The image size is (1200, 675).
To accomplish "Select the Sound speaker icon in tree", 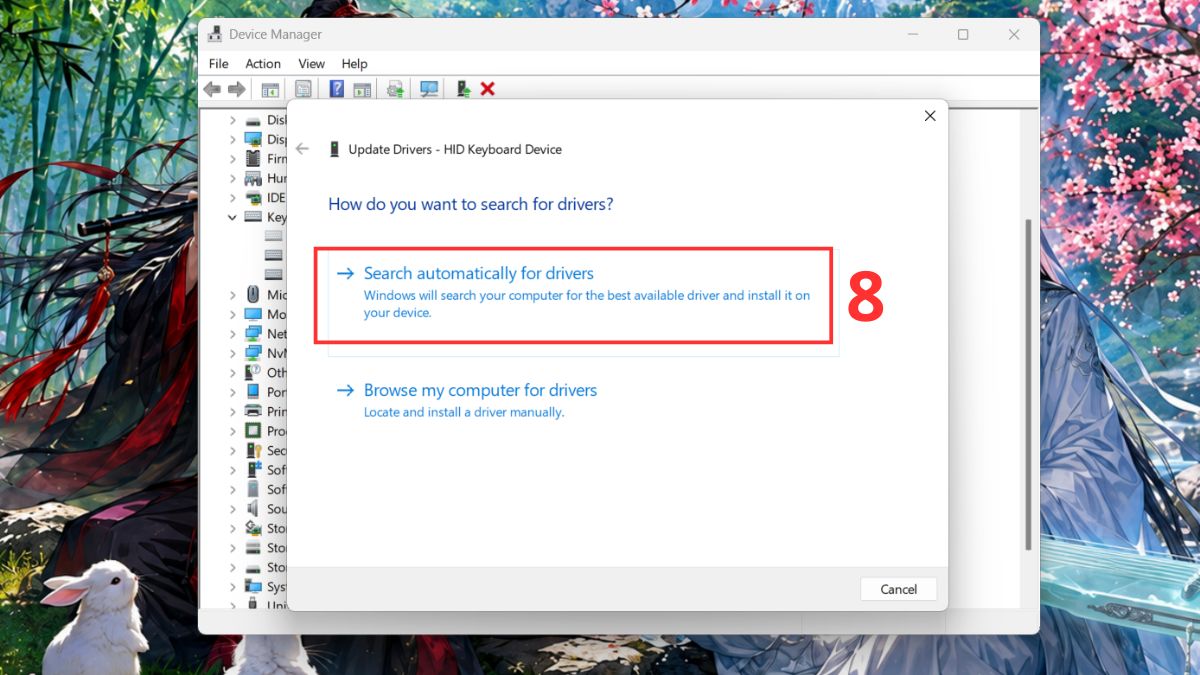I will coord(253,509).
